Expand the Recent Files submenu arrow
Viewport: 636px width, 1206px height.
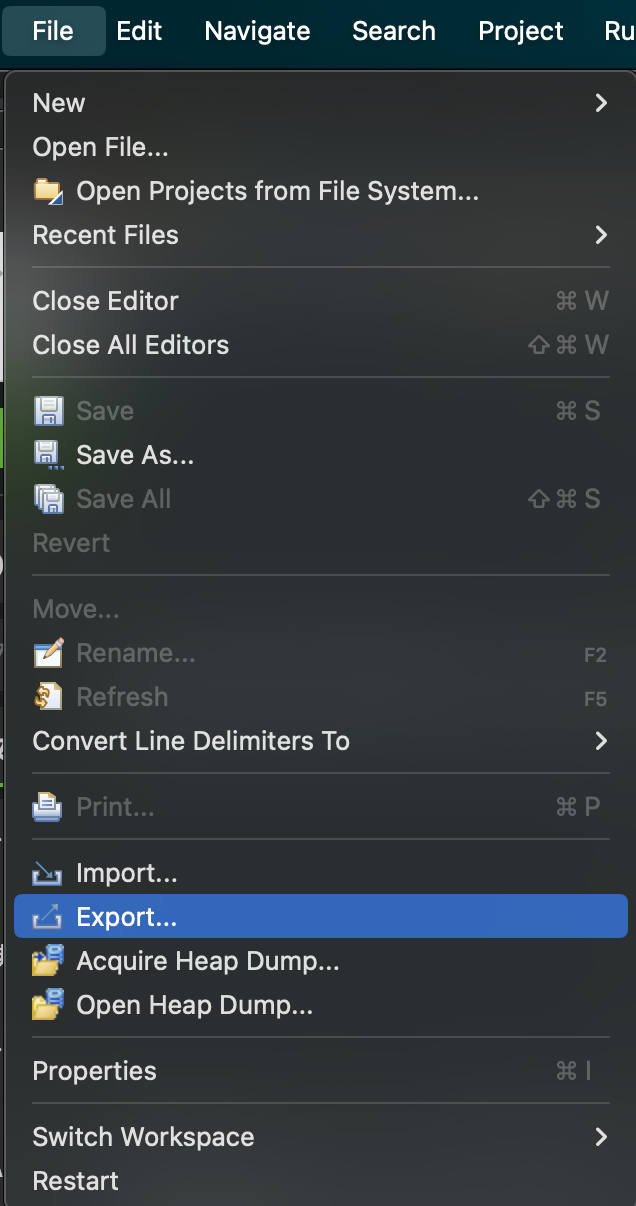601,235
